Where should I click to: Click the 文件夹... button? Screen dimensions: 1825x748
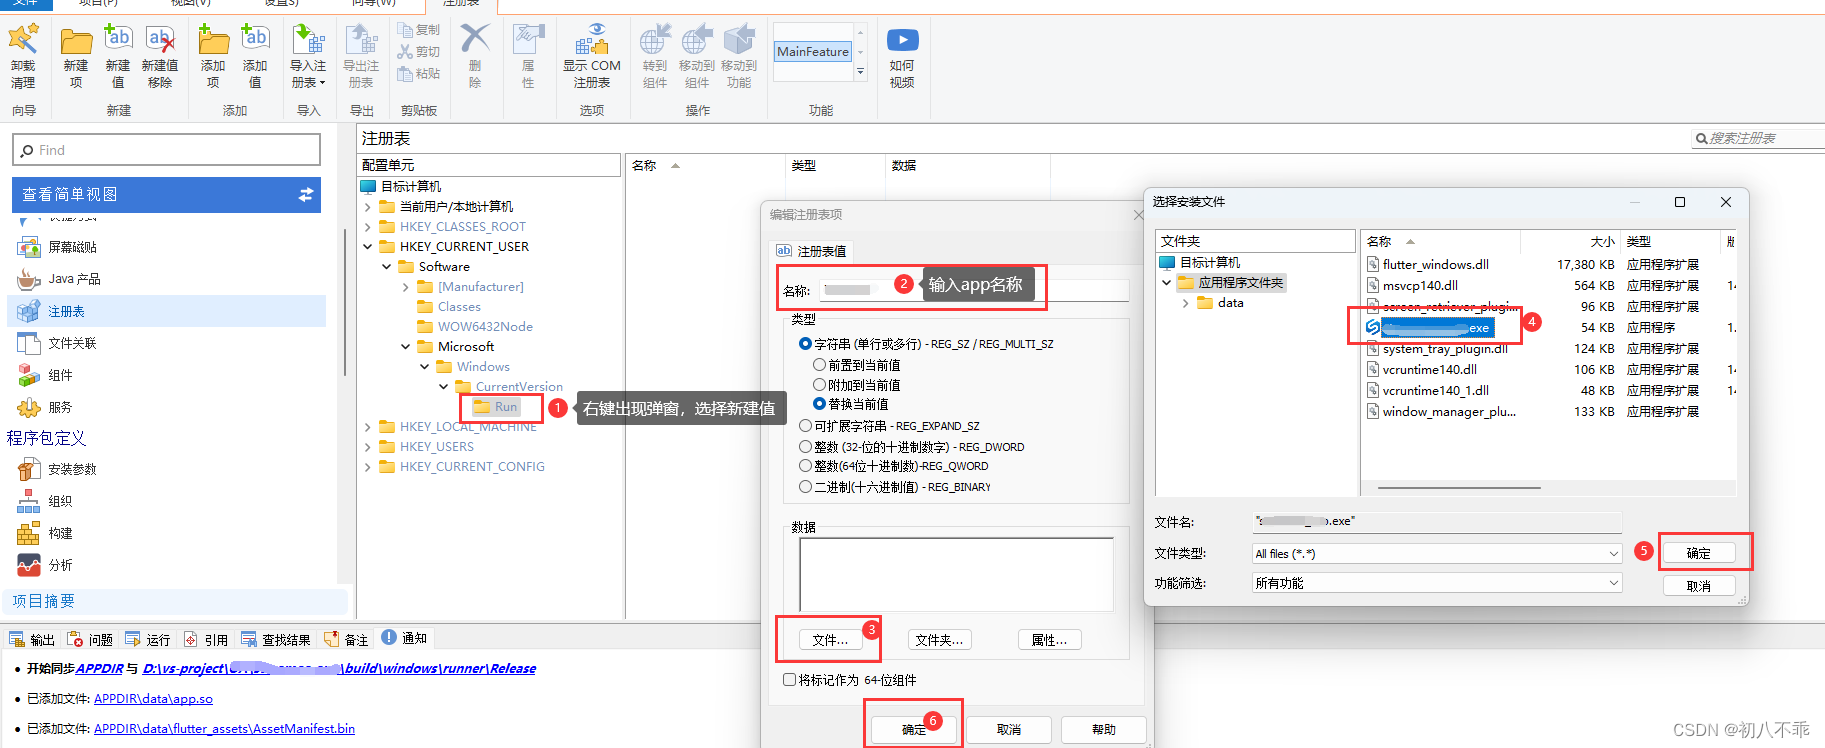[940, 640]
